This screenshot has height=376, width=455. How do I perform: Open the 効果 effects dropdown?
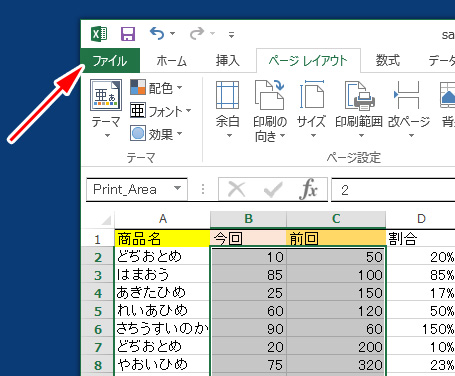coord(156,134)
